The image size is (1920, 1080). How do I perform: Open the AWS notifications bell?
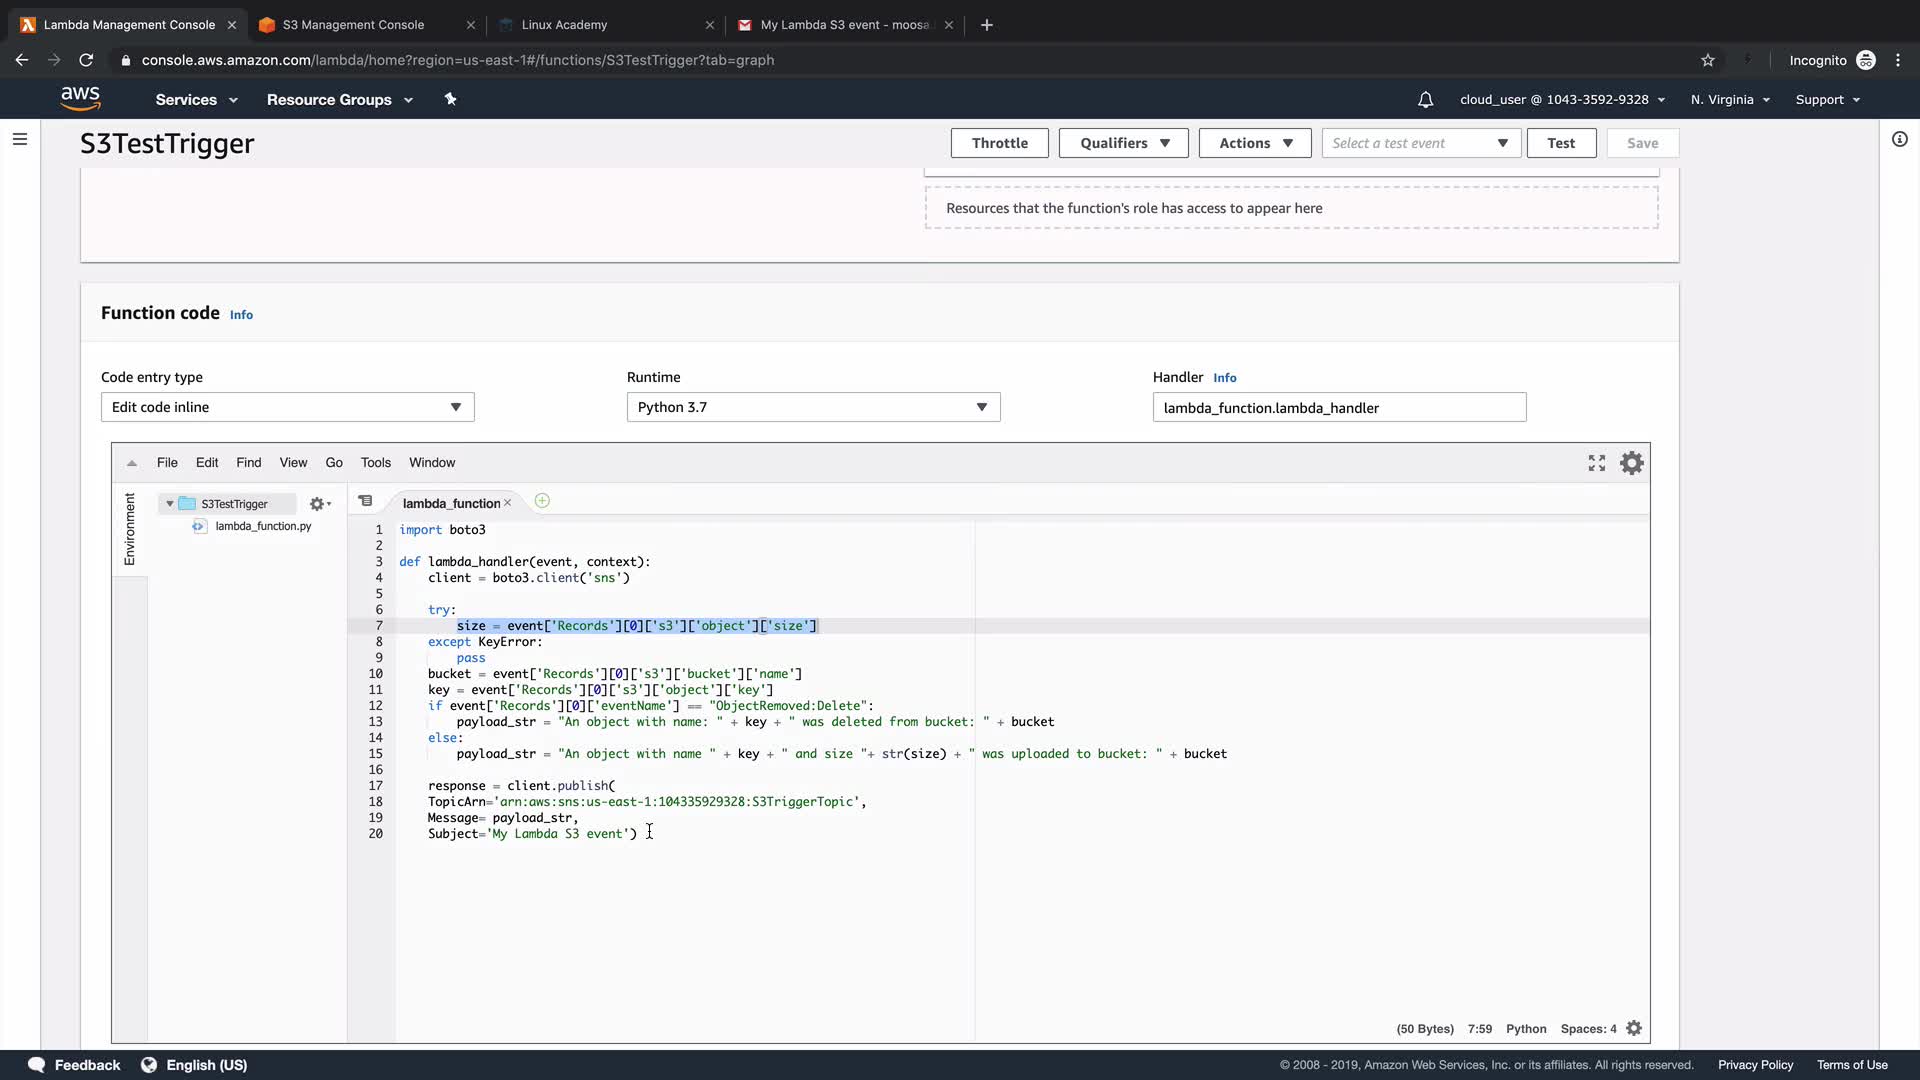point(1425,99)
